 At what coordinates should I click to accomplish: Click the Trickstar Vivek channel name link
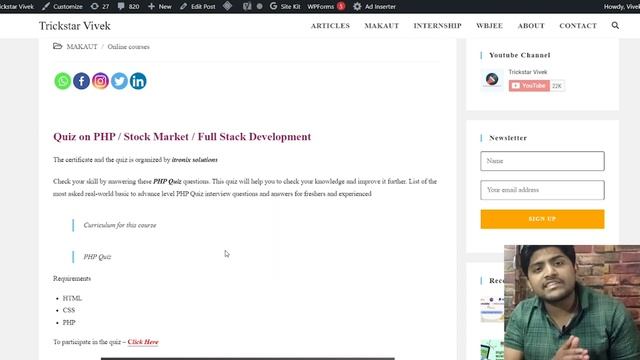coord(528,72)
